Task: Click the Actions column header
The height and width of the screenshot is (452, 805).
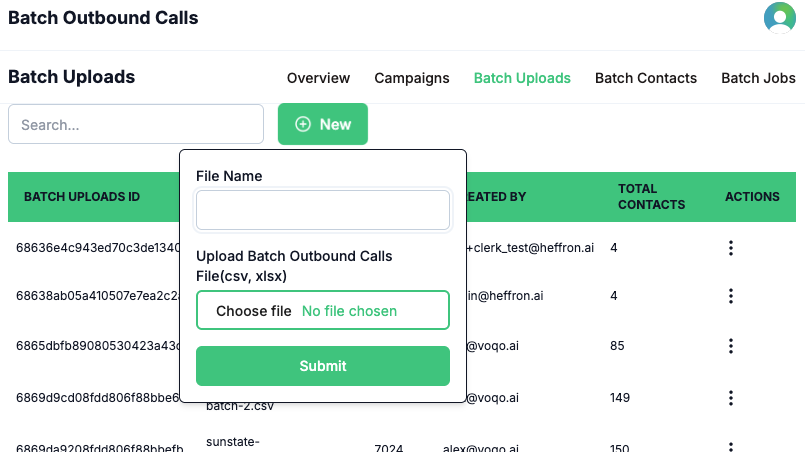Action: coord(752,197)
